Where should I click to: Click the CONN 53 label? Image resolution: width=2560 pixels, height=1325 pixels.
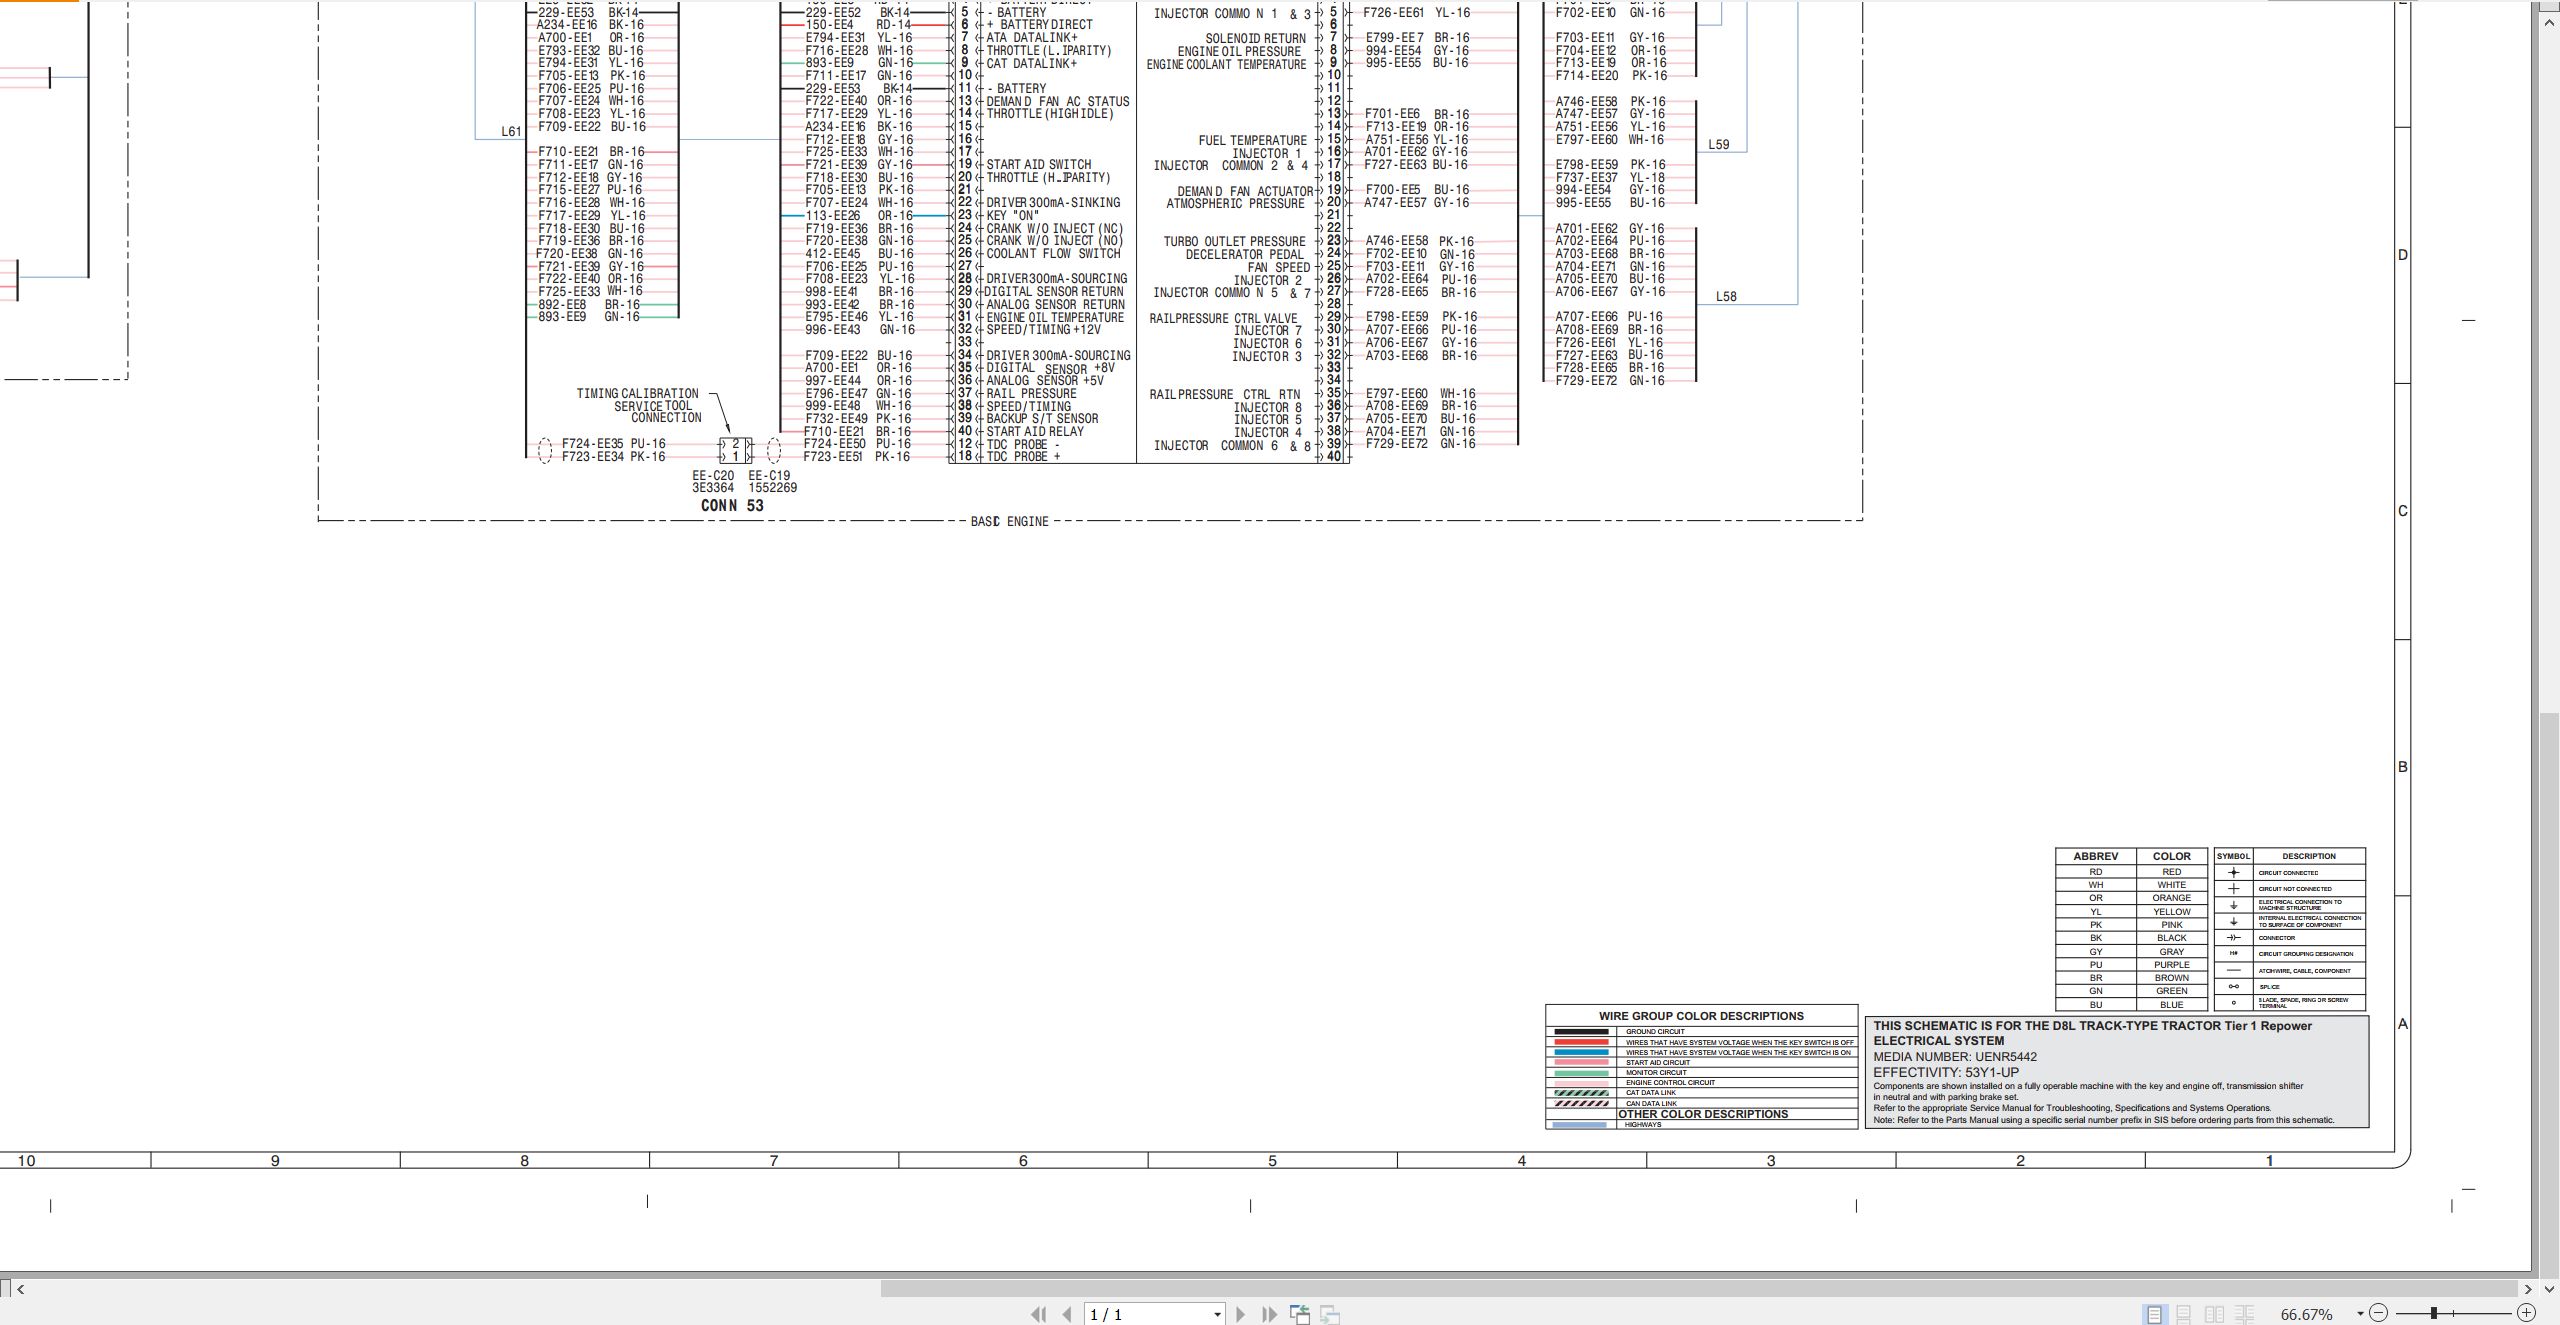pos(732,506)
